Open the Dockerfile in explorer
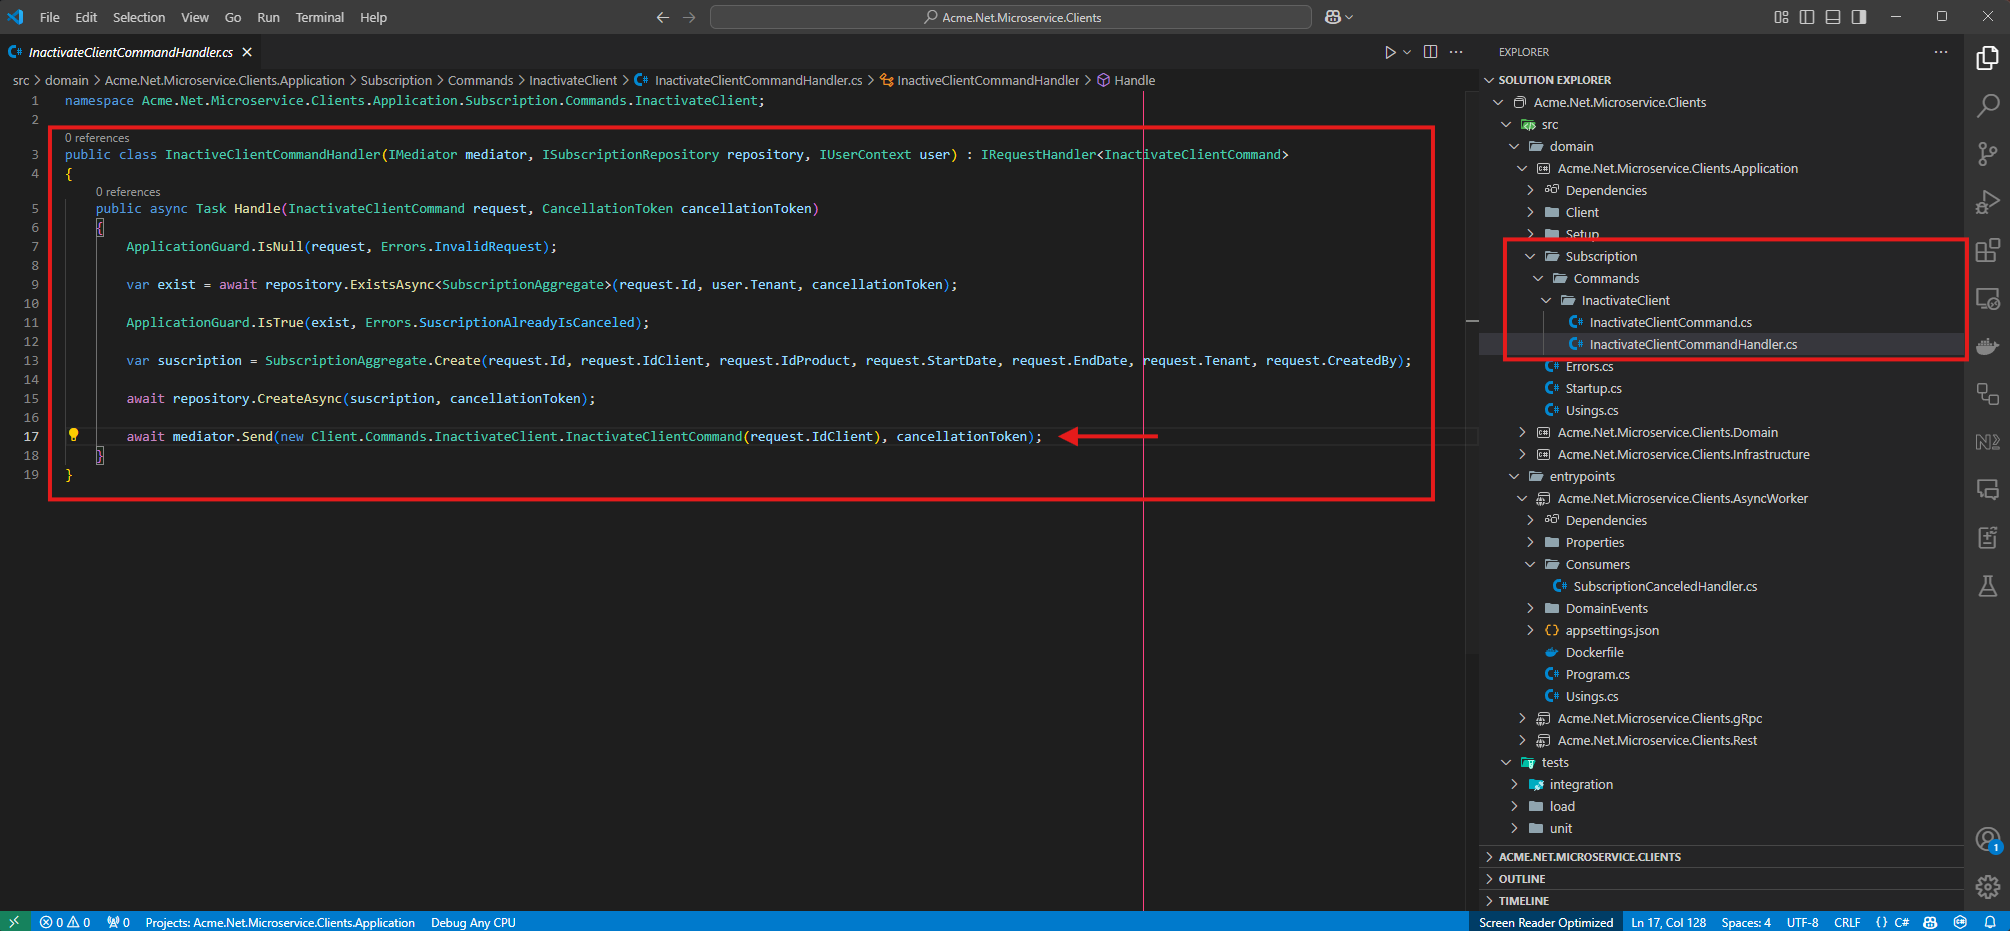This screenshot has height=931, width=2010. (1594, 652)
